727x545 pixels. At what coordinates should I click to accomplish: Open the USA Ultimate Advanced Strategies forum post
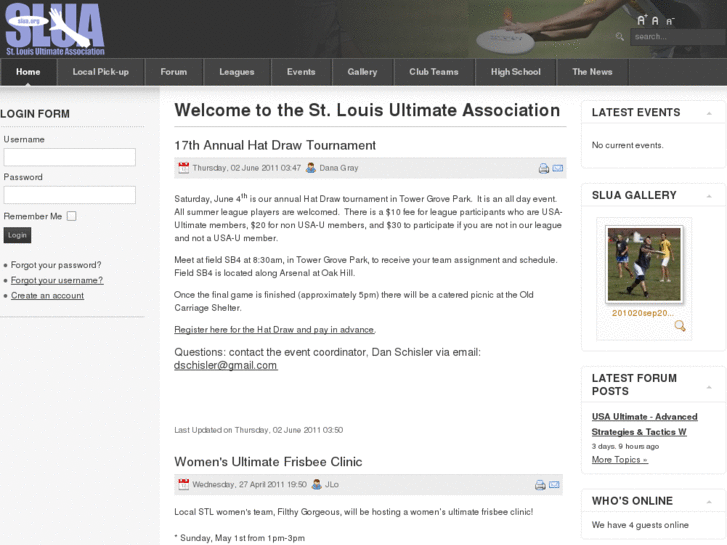pyautogui.click(x=644, y=424)
